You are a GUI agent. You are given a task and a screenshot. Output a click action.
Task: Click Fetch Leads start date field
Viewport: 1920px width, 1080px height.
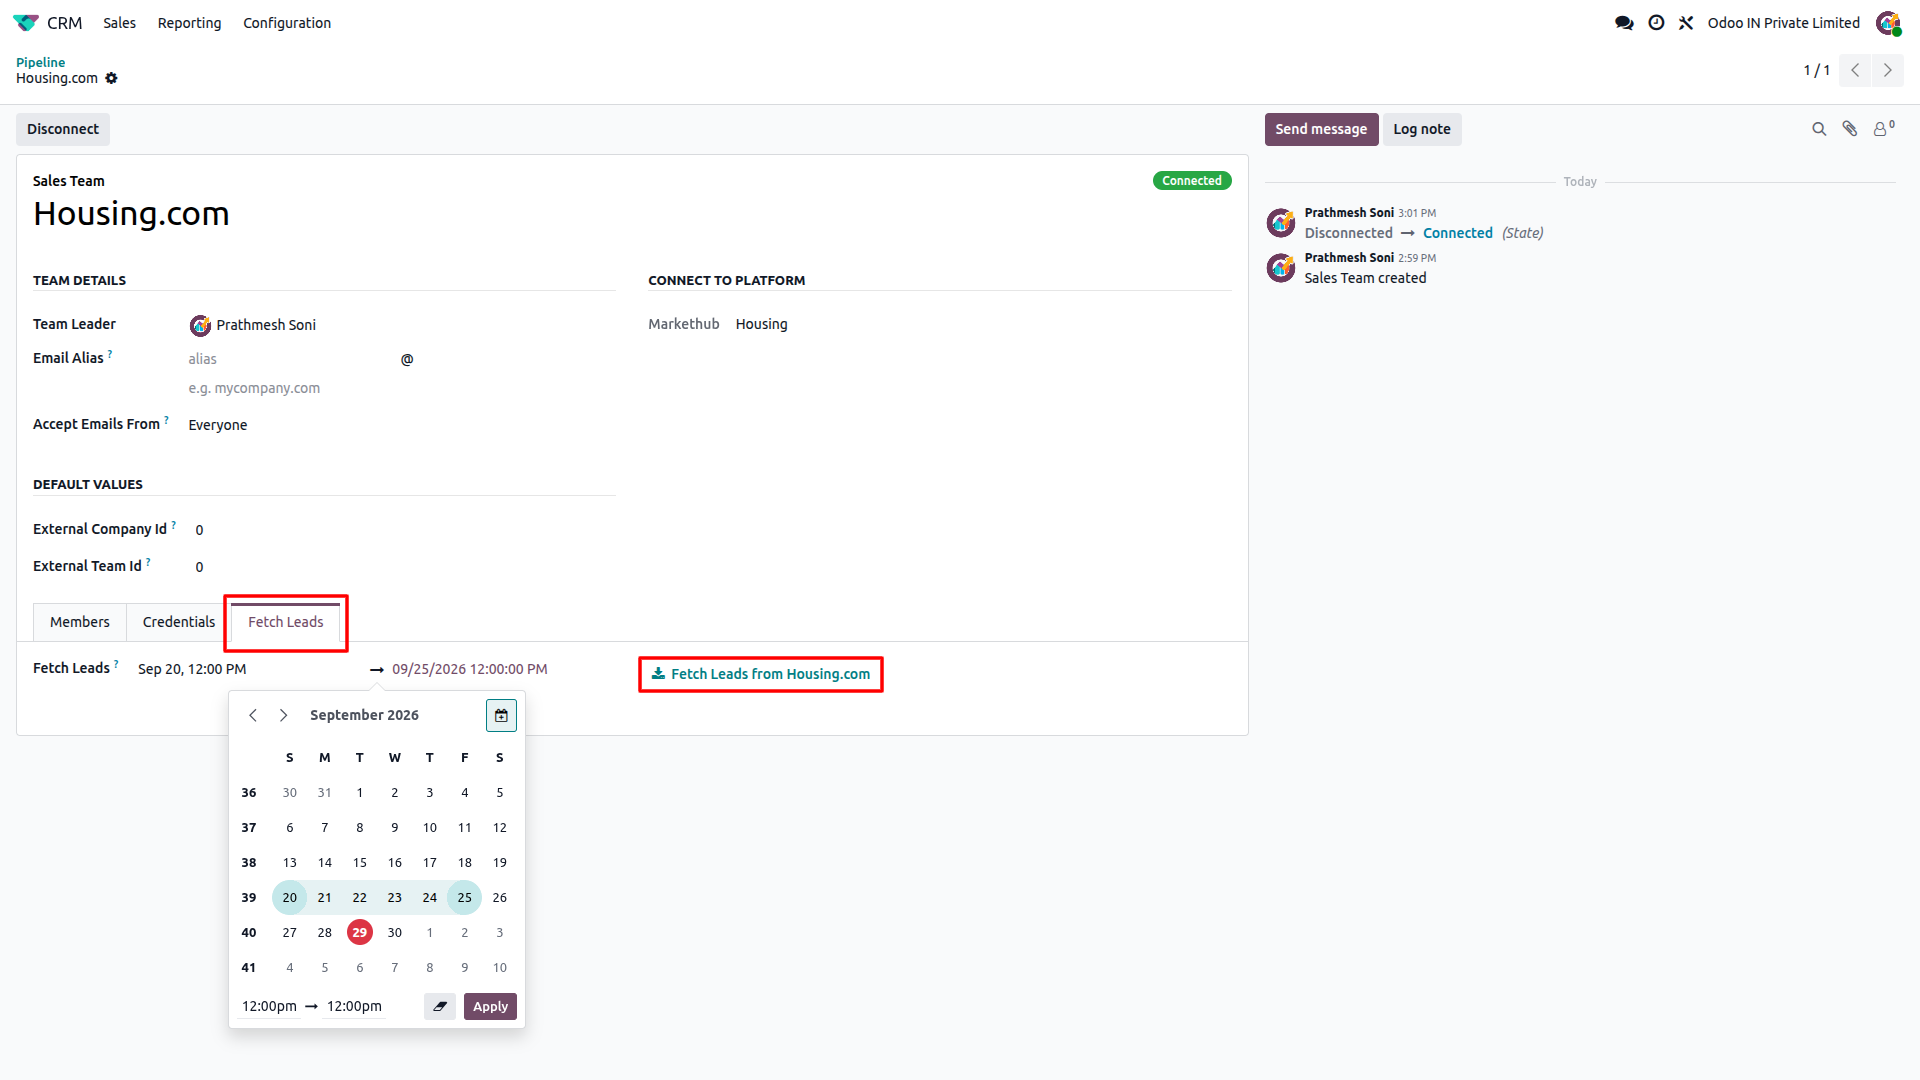click(x=249, y=669)
